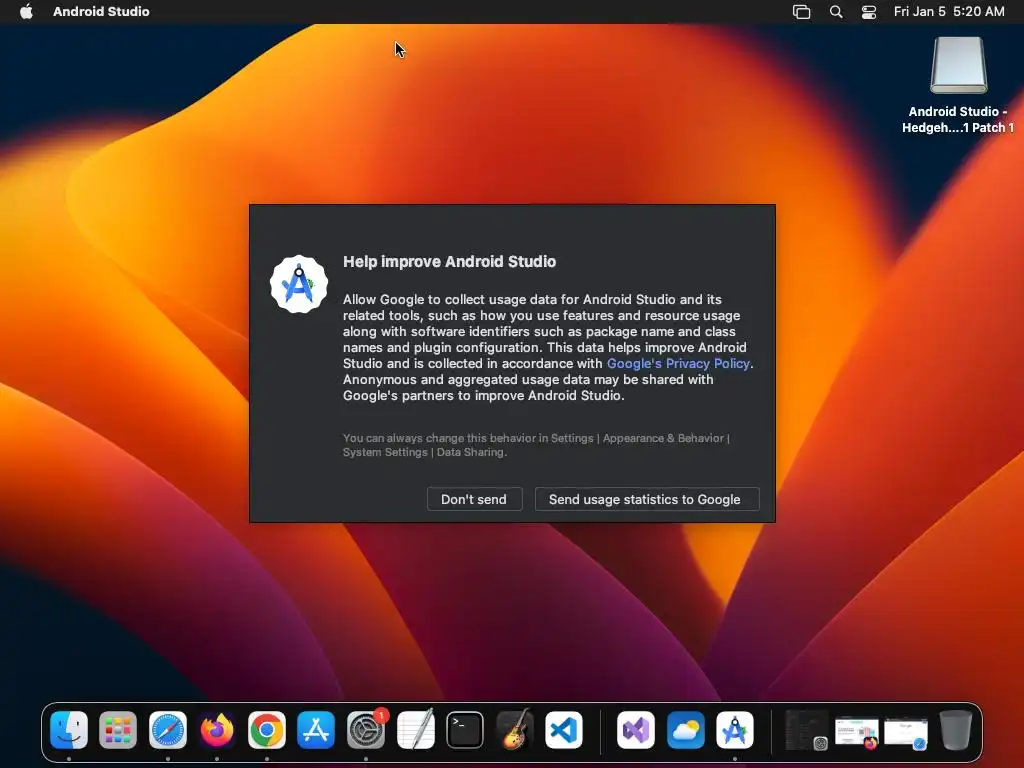Open the App Store from the Dock
Image resolution: width=1024 pixels, height=768 pixels.
[316, 729]
